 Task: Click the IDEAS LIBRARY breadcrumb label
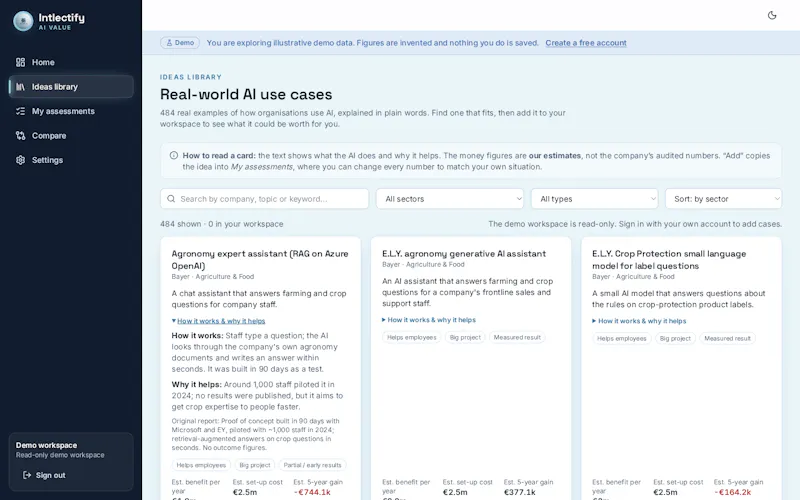(x=191, y=77)
